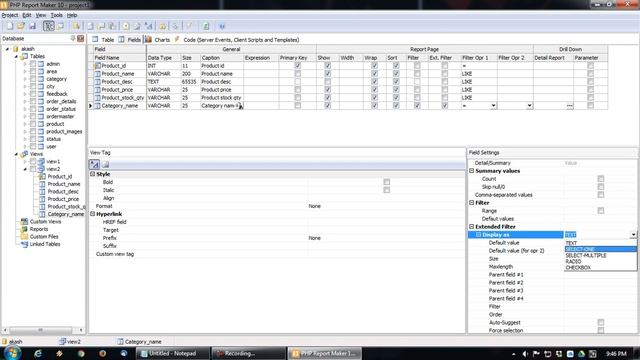This screenshot has height=360, width=640.
Task: Open the Windows Start menu
Action: [x=12, y=353]
